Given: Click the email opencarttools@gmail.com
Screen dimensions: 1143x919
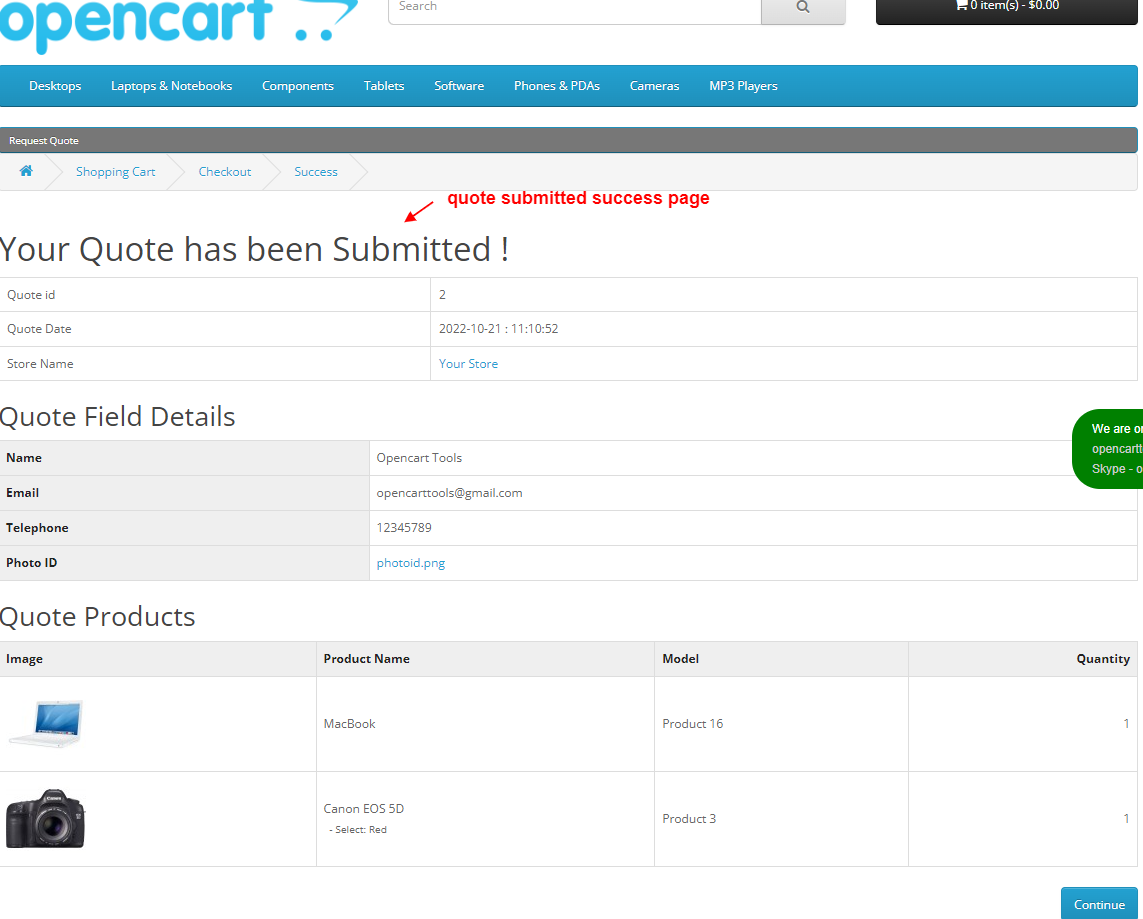Looking at the screenshot, I should 449,493.
